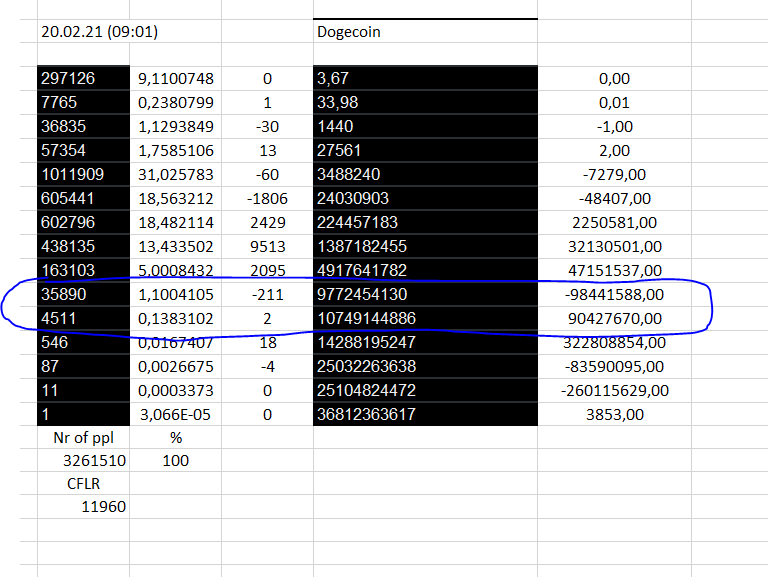
Task: Select cell with value 1011909
Action: [83, 174]
